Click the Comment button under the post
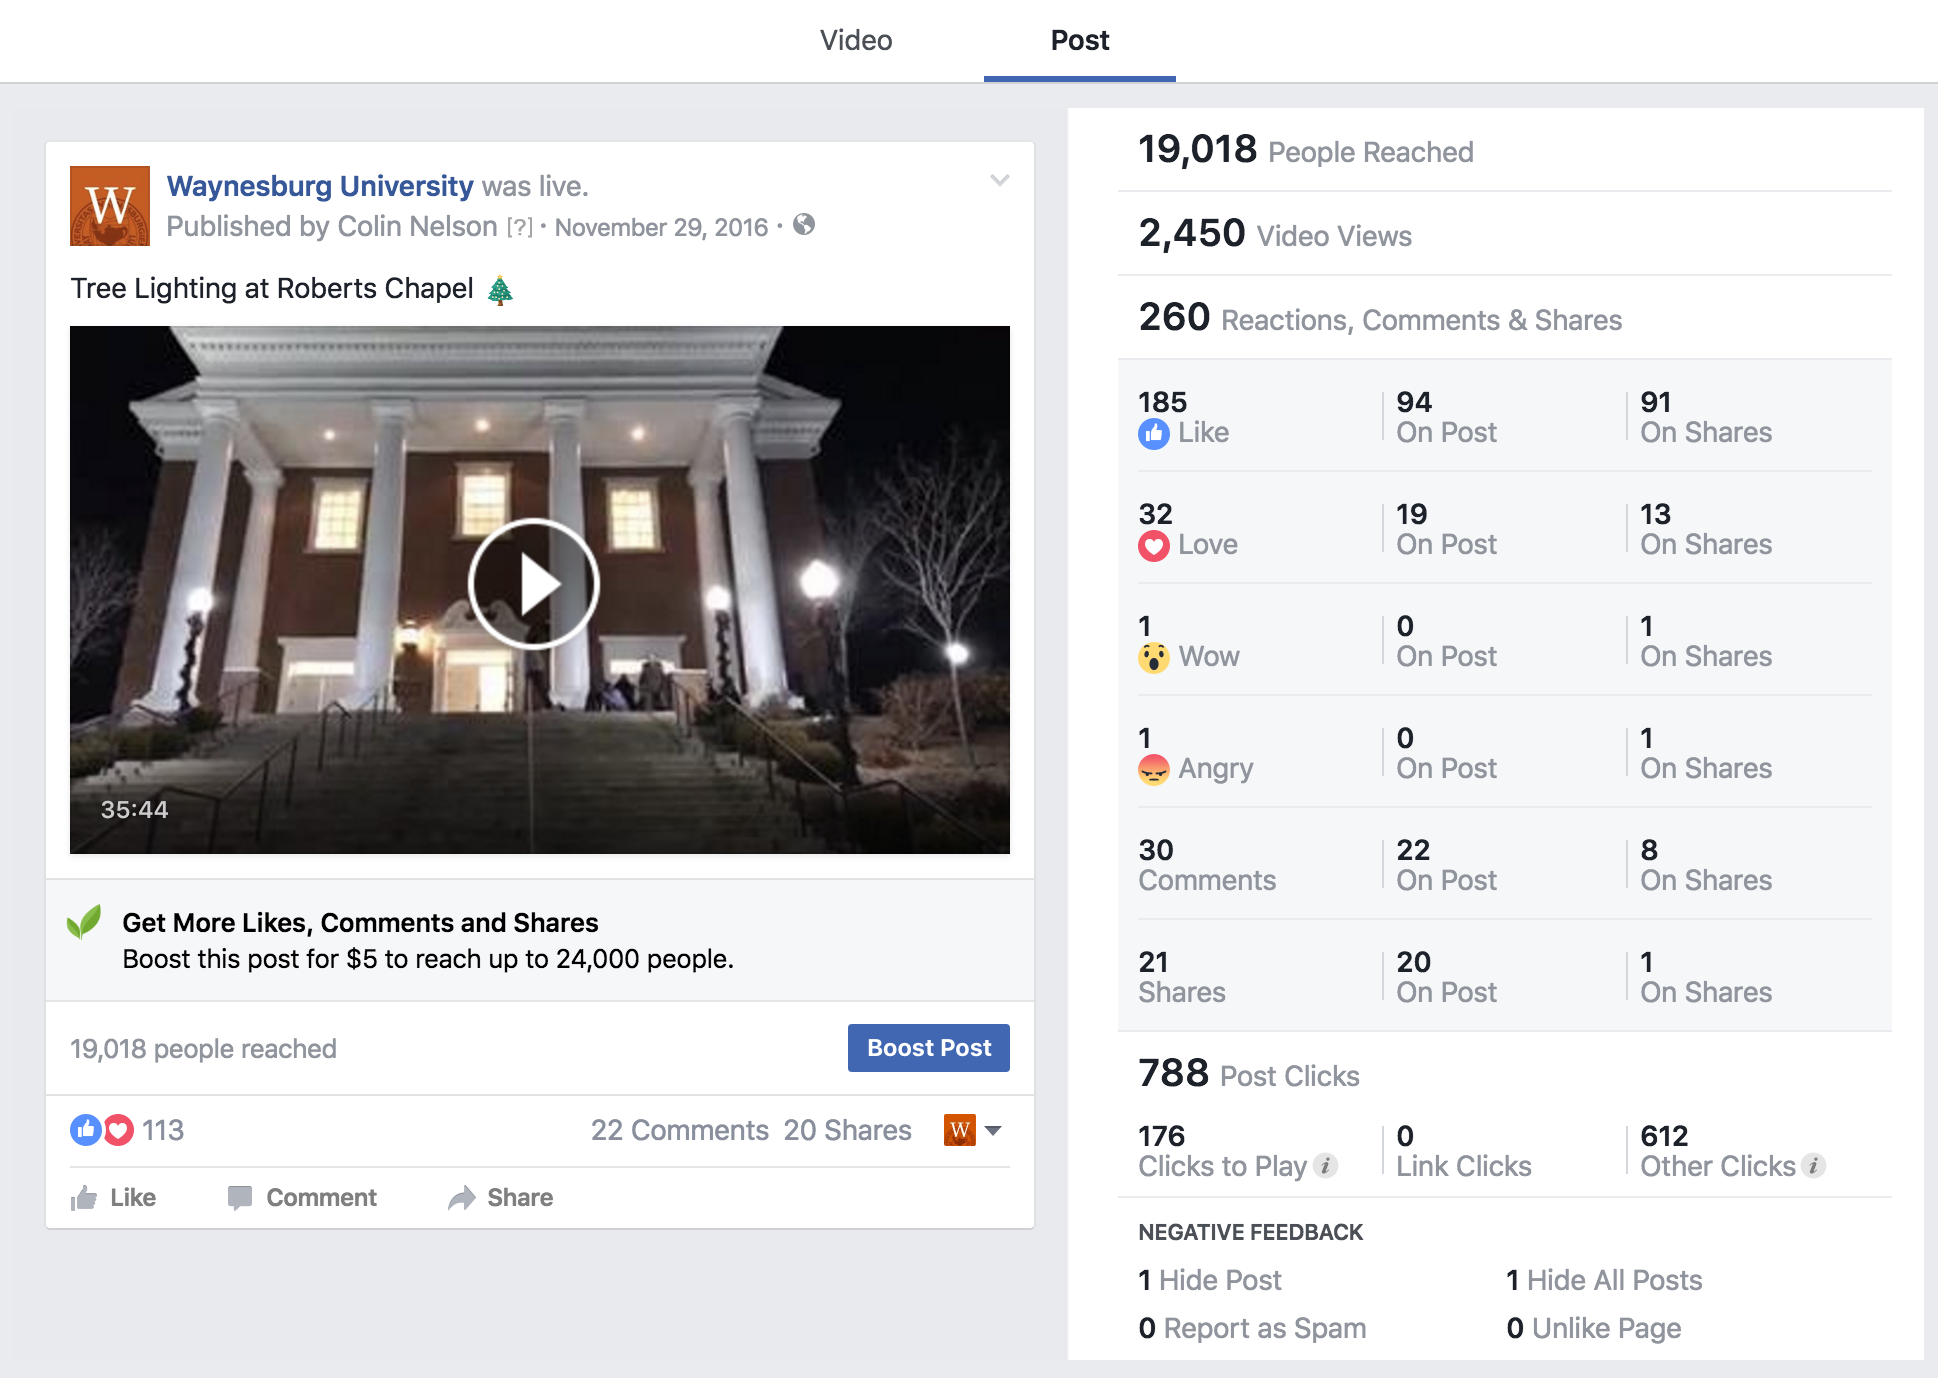Image resolution: width=1938 pixels, height=1378 pixels. (302, 1197)
